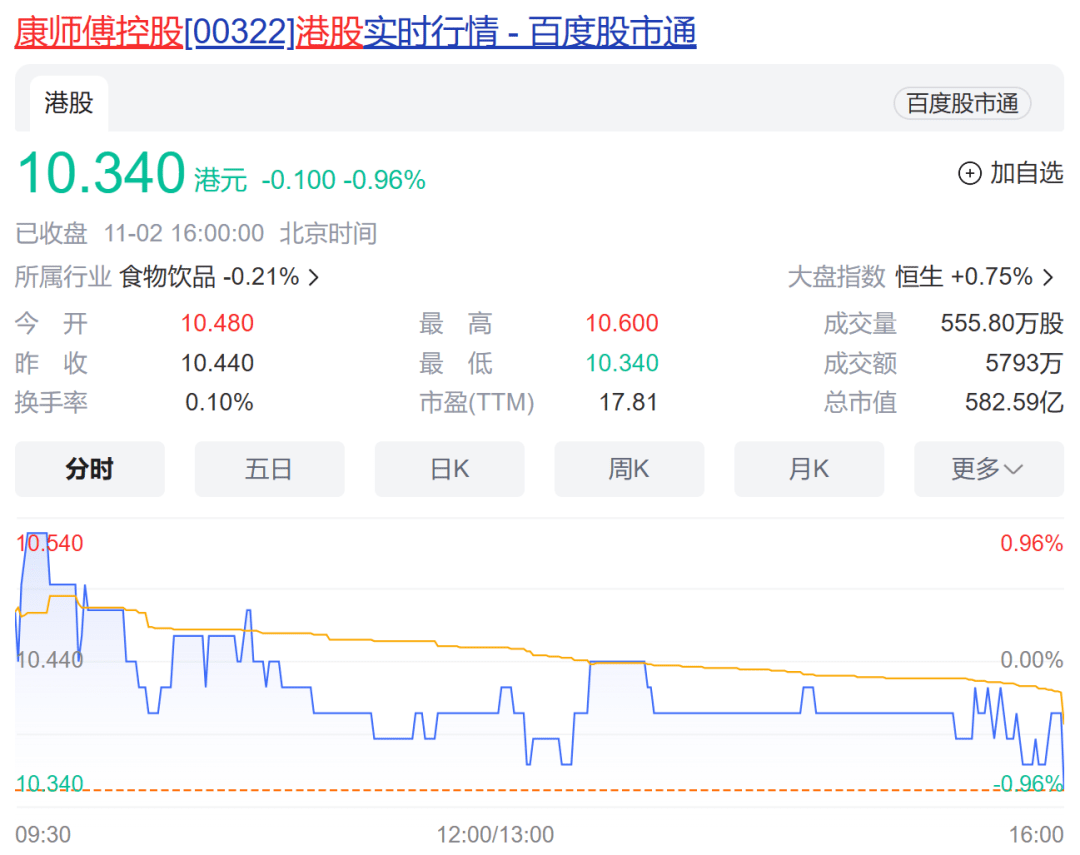Screen dimensions: 1080x855
Task: Expand the 恒生 index chevron
Action: point(1048,277)
